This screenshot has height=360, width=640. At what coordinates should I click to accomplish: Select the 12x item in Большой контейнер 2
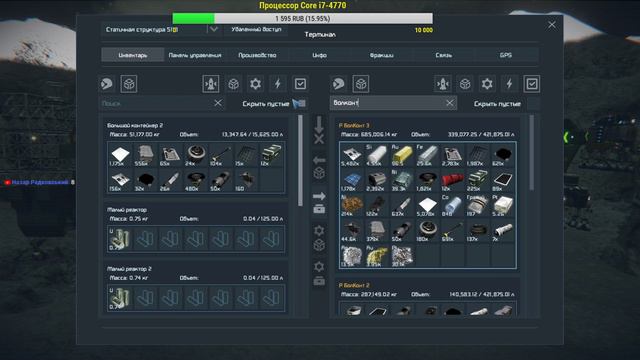[x=271, y=155]
